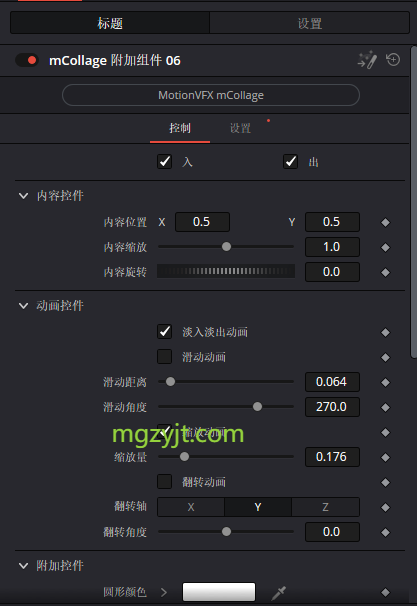
Task: Open the 设置 sub-tab beside 控制
Action: click(x=240, y=128)
